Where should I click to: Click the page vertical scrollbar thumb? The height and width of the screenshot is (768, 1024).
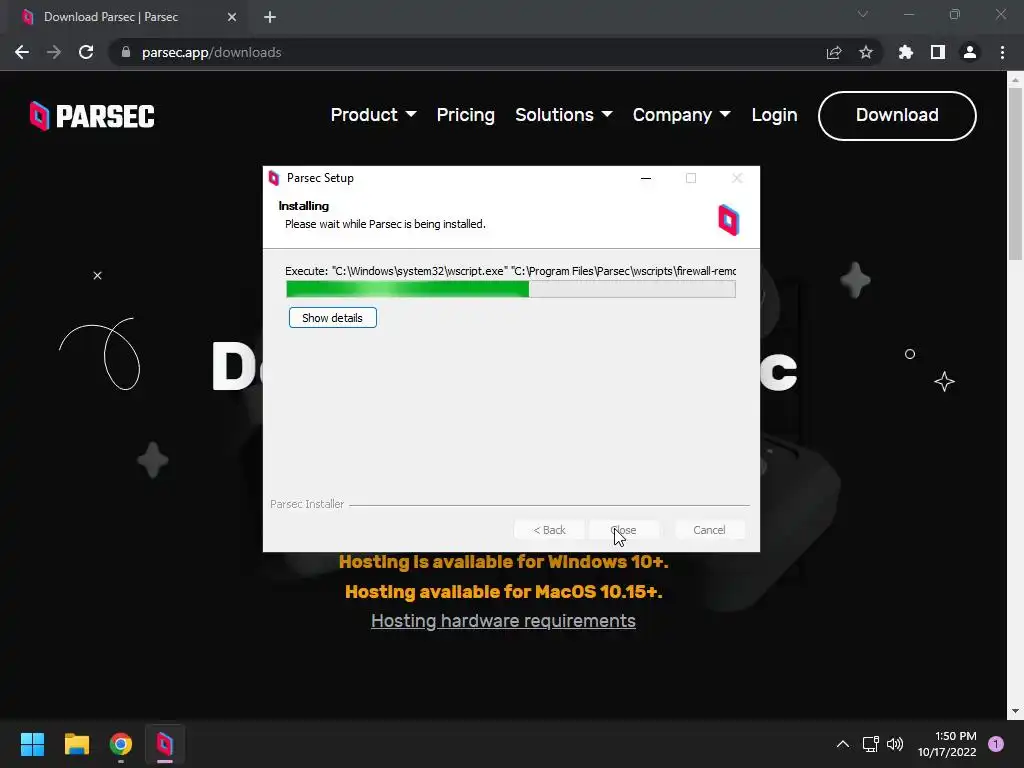click(1015, 175)
